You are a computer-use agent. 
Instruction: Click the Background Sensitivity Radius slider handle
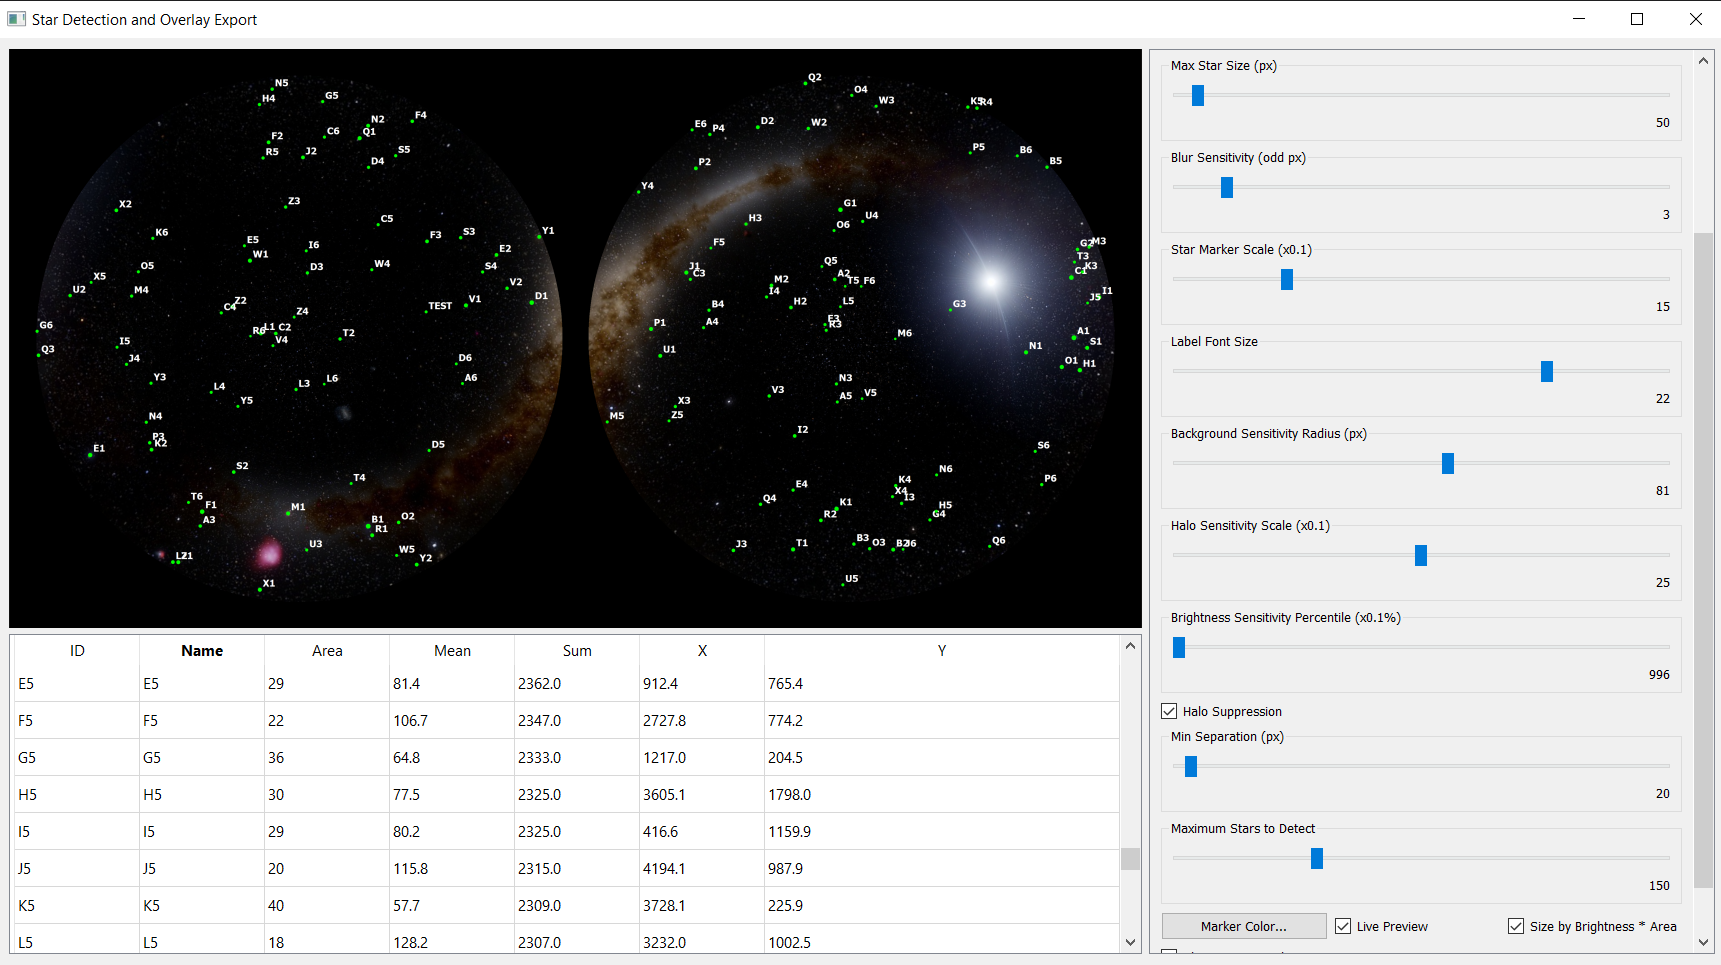coord(1448,463)
